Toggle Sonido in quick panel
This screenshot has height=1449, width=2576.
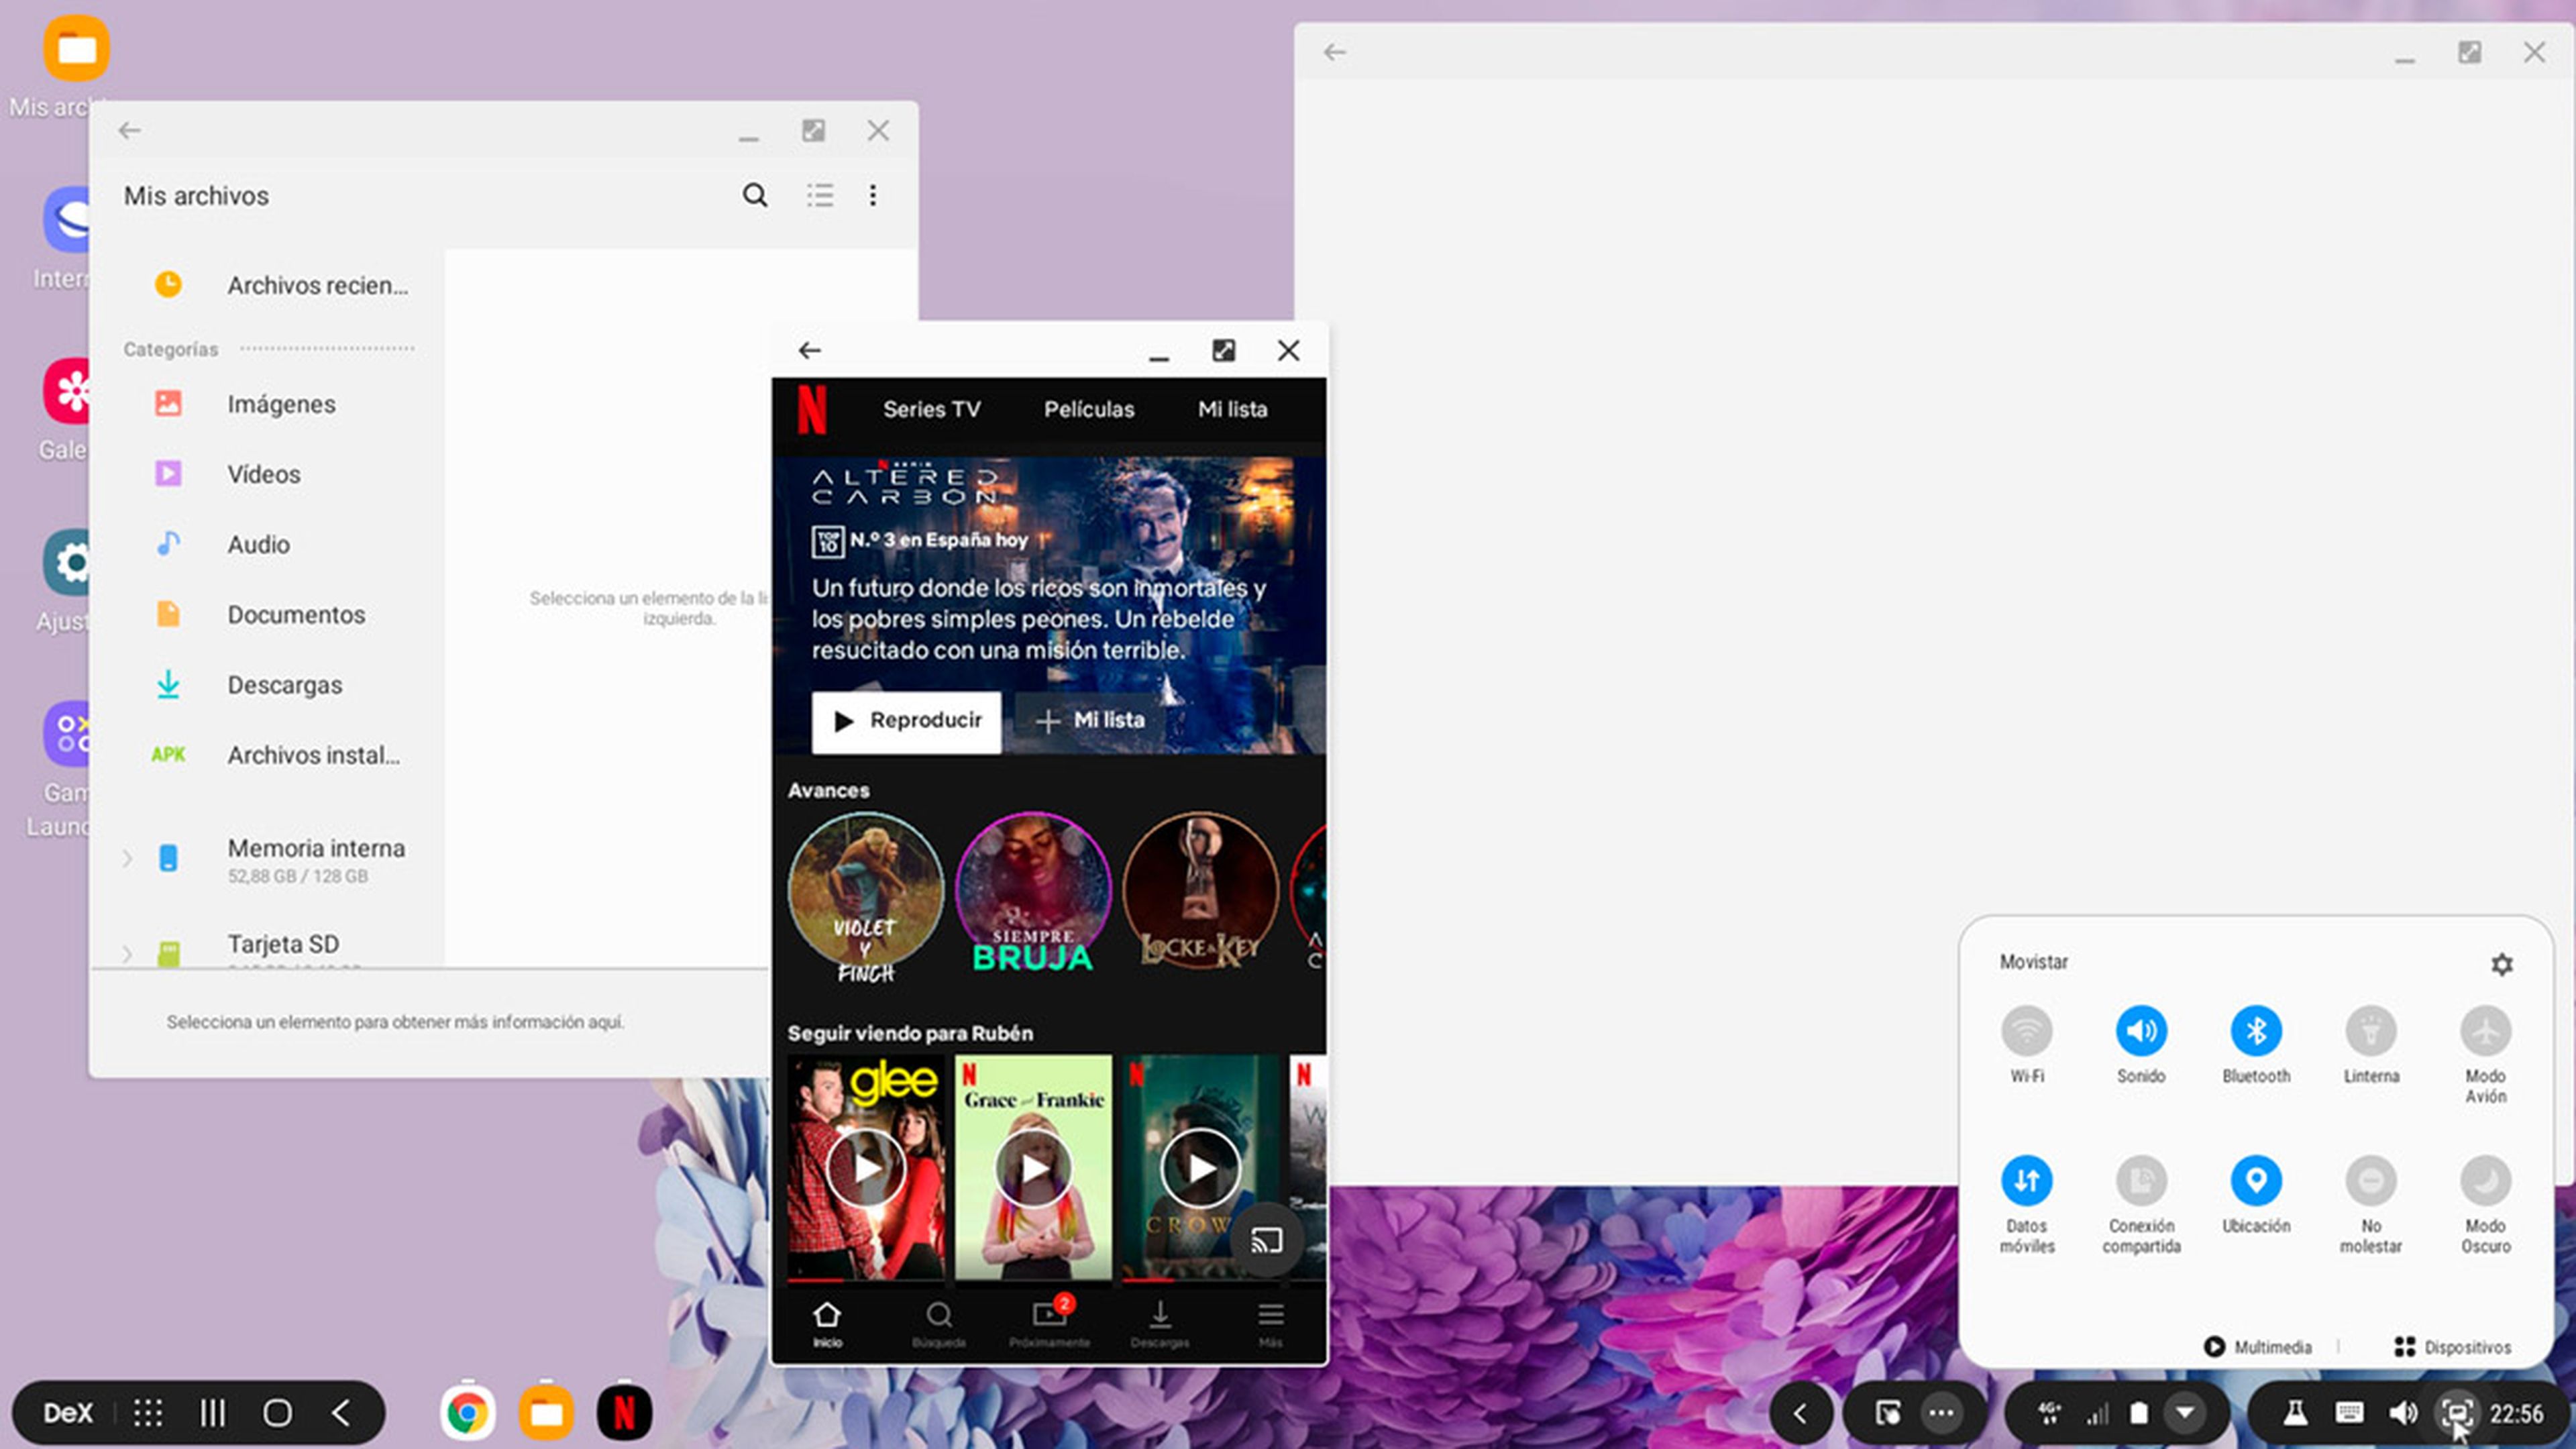coord(2141,1031)
